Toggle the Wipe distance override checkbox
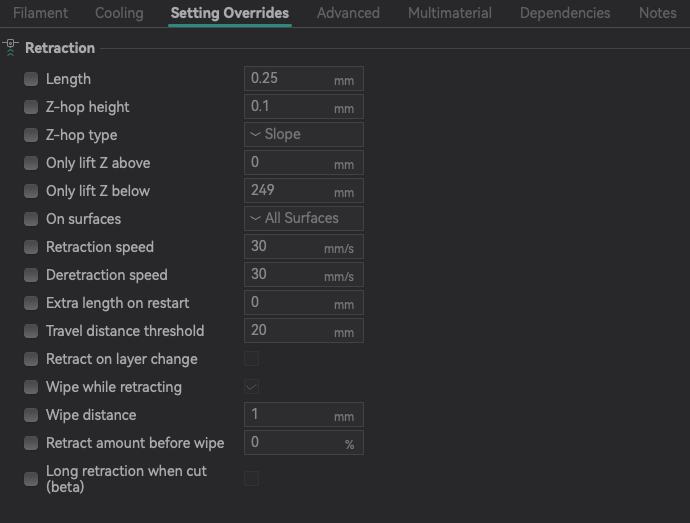This screenshot has height=523, width=690. 31,415
